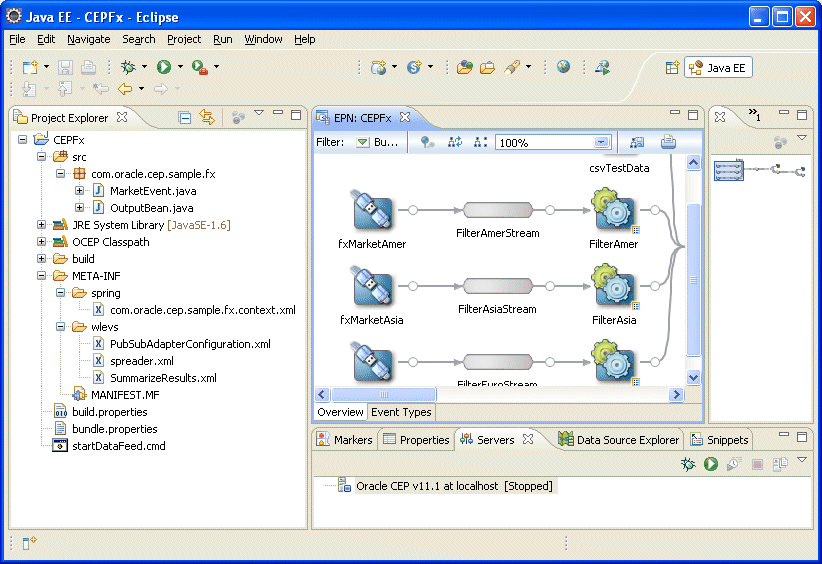Image resolution: width=822 pixels, height=564 pixels.
Task: Open the Data Source Explorer tab
Action: click(619, 440)
